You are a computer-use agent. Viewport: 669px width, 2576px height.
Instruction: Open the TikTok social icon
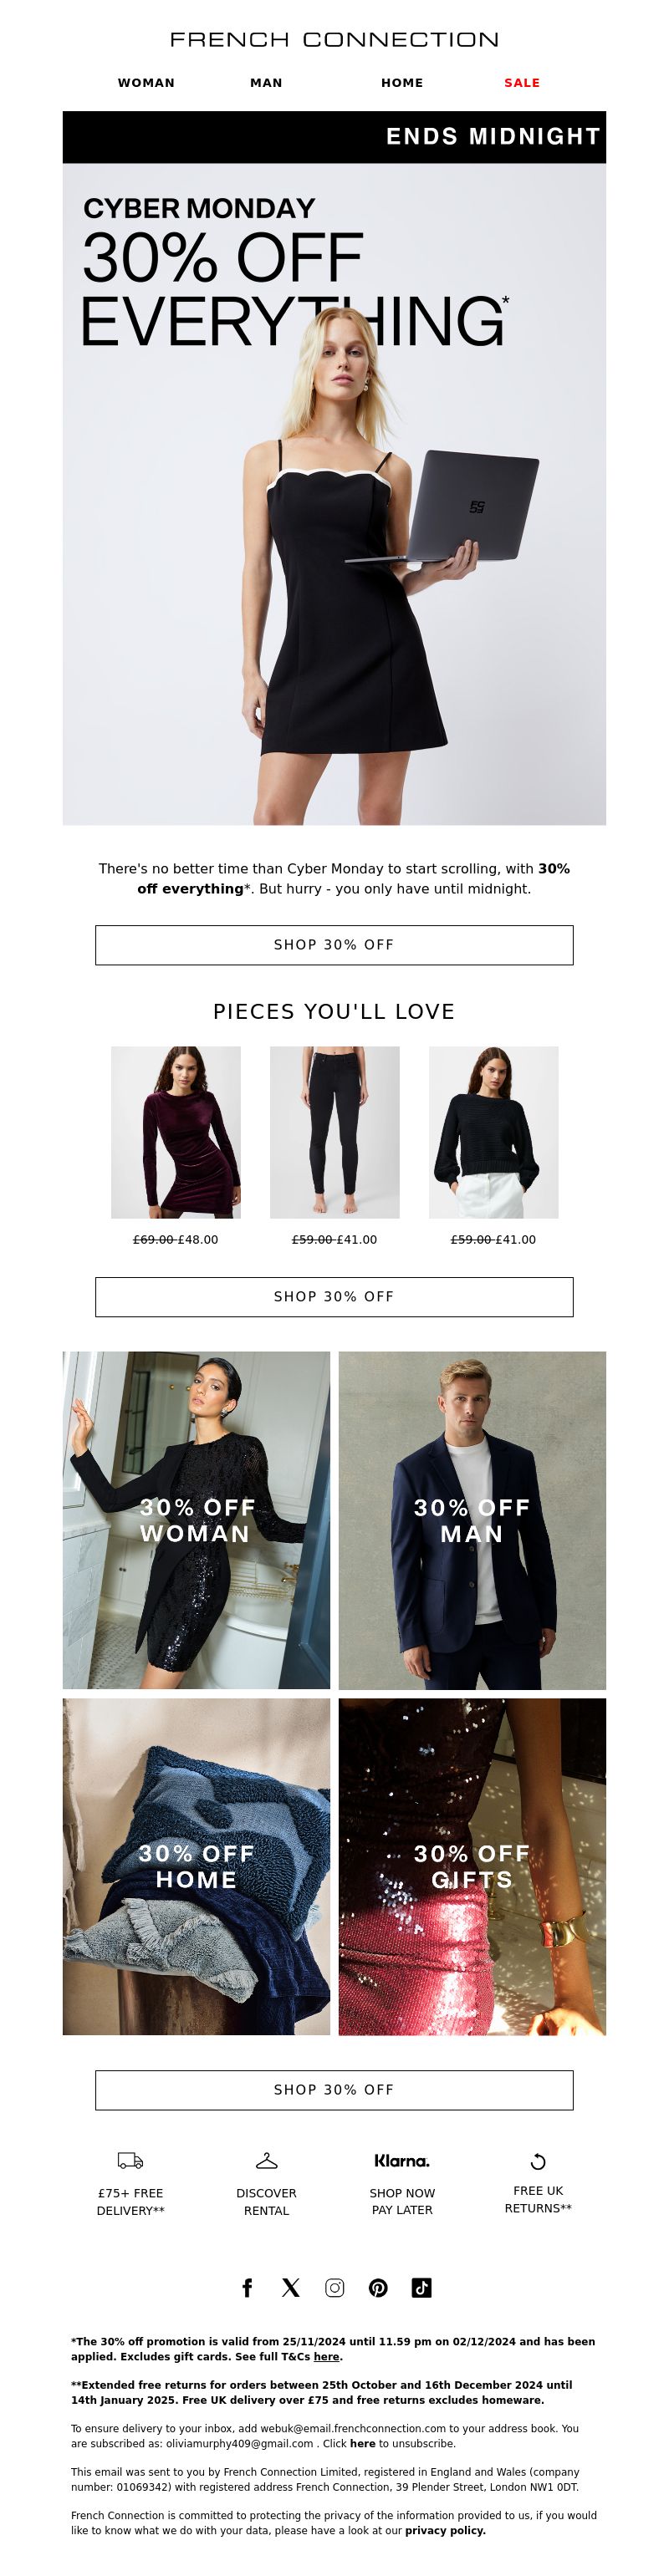pos(422,2287)
